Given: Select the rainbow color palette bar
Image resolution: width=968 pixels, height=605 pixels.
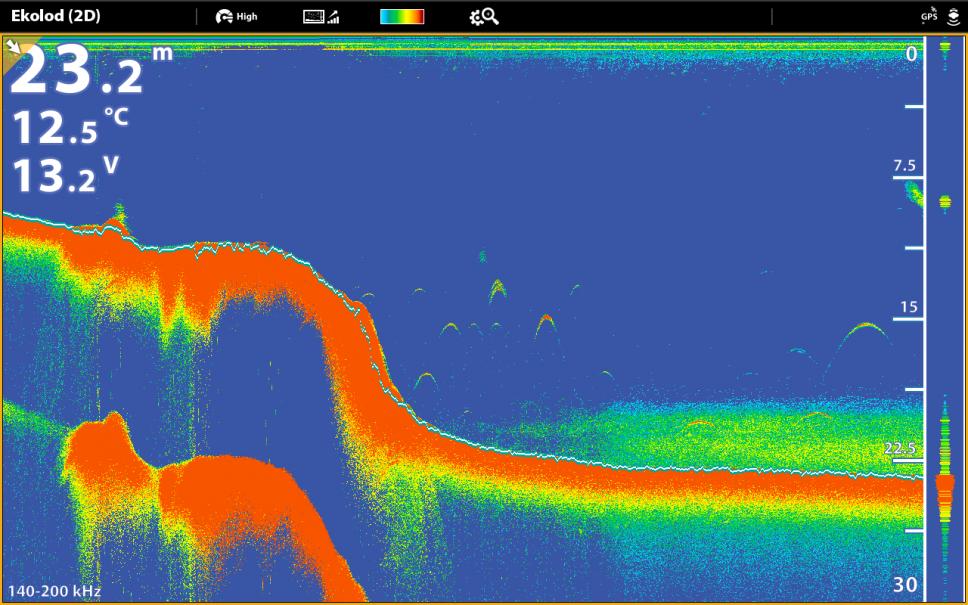Looking at the screenshot, I should click(402, 16).
